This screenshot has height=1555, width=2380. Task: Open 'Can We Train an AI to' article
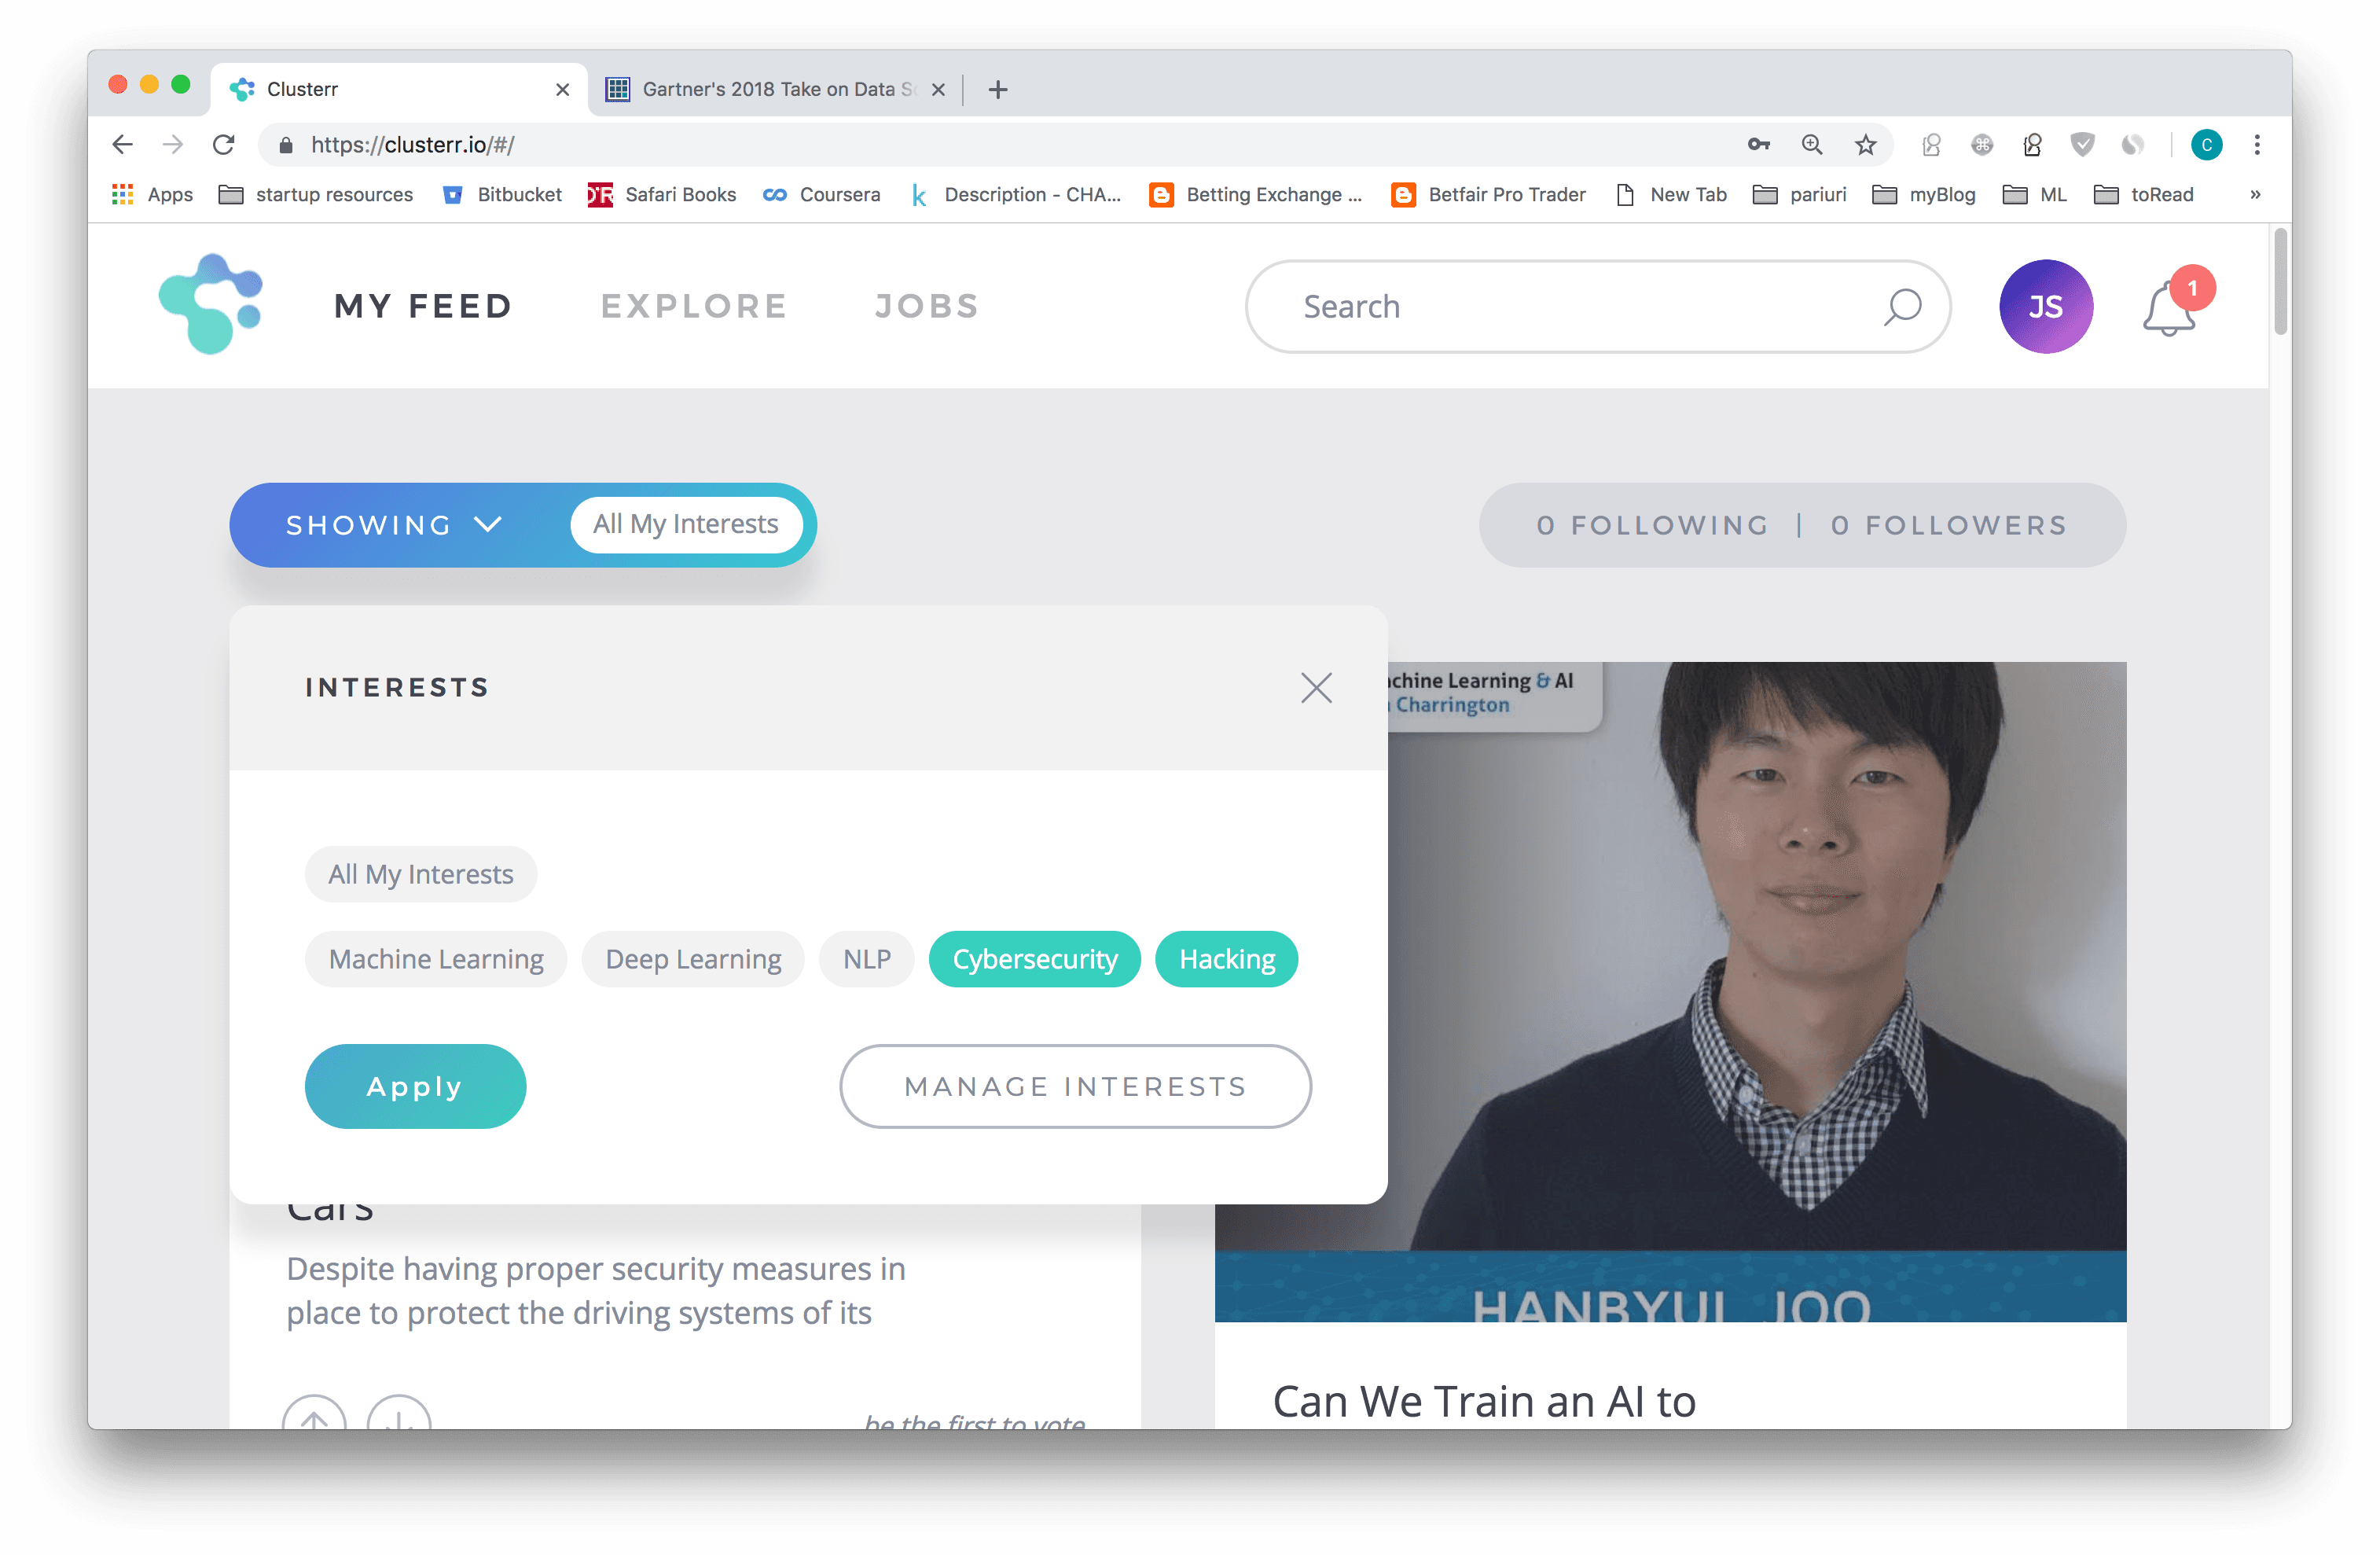pyautogui.click(x=1484, y=1401)
